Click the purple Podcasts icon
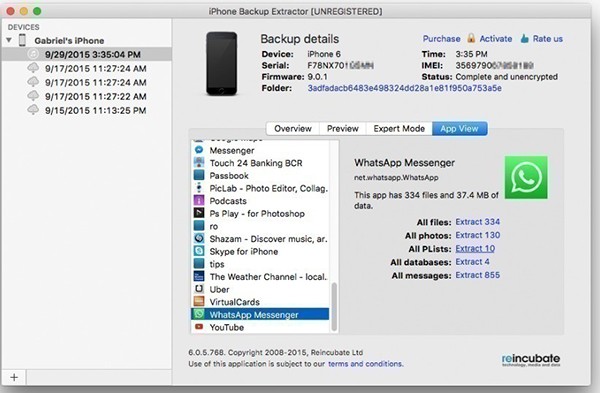 click(x=199, y=201)
